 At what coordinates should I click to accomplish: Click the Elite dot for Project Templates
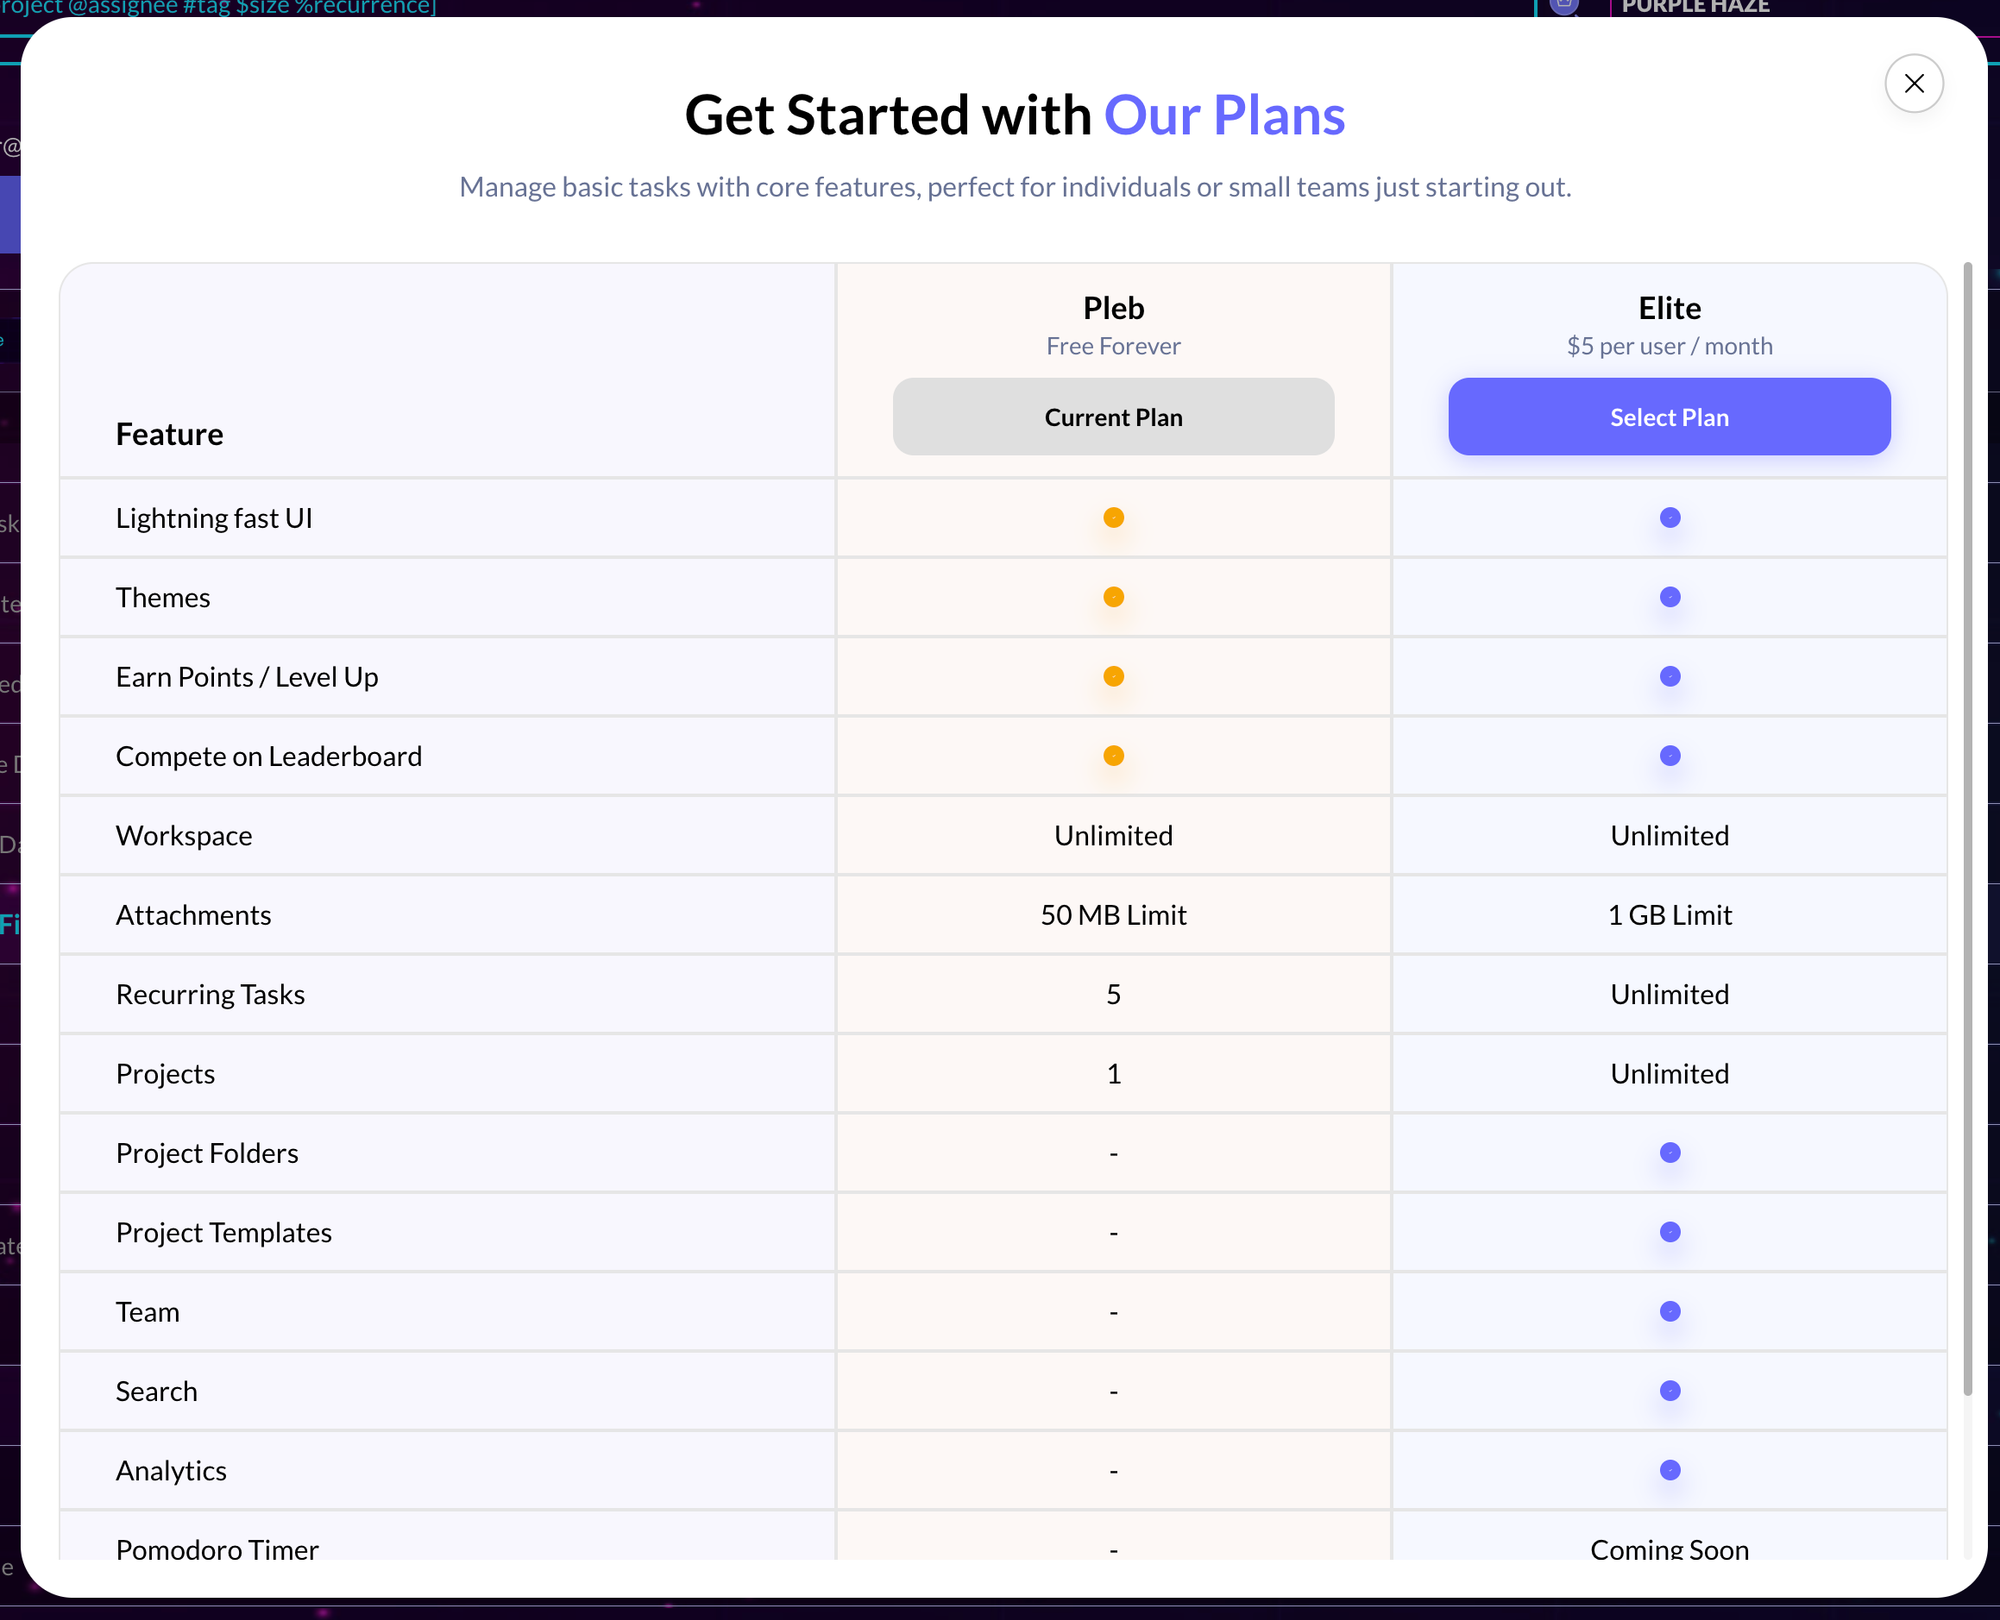pos(1669,1232)
